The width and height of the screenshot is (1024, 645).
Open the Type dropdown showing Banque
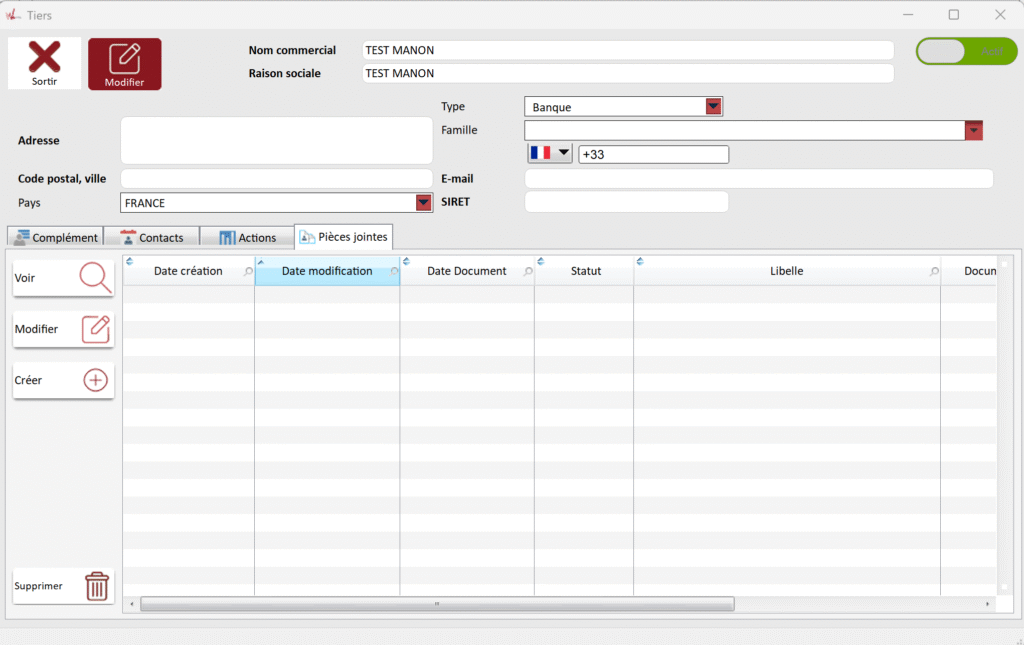[713, 107]
